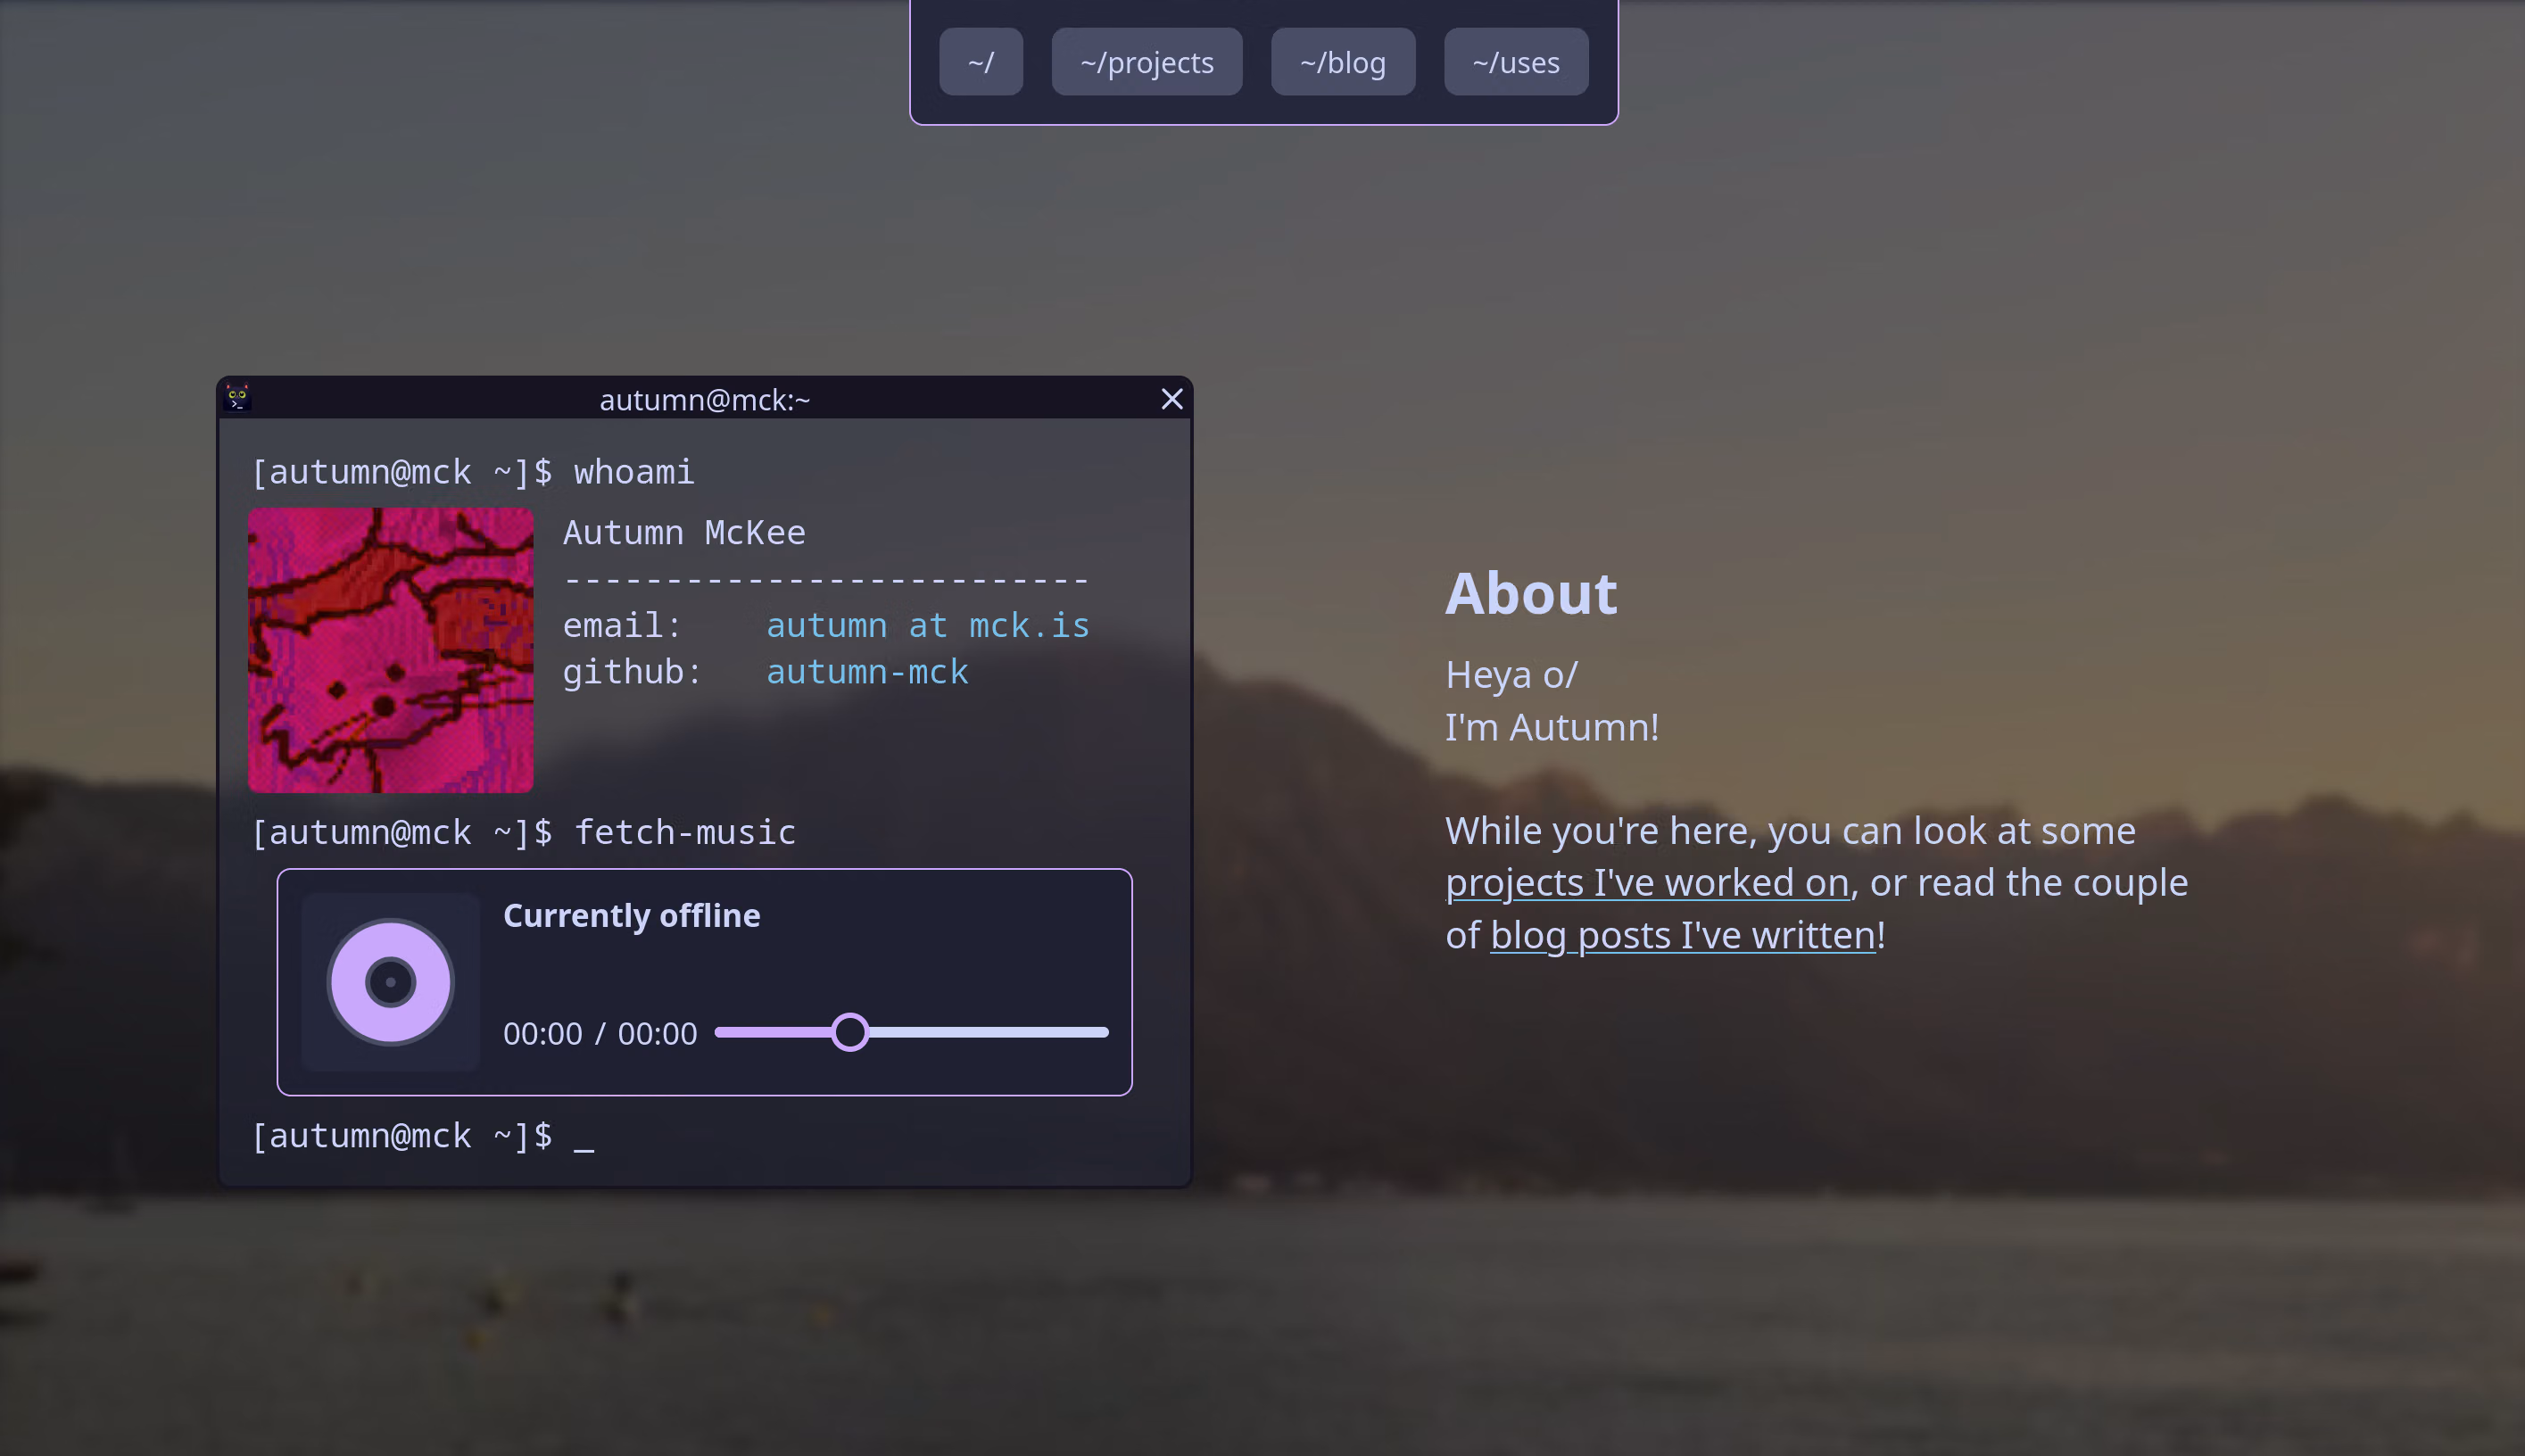Follow the 'projects I've worked on' link

coord(1647,882)
